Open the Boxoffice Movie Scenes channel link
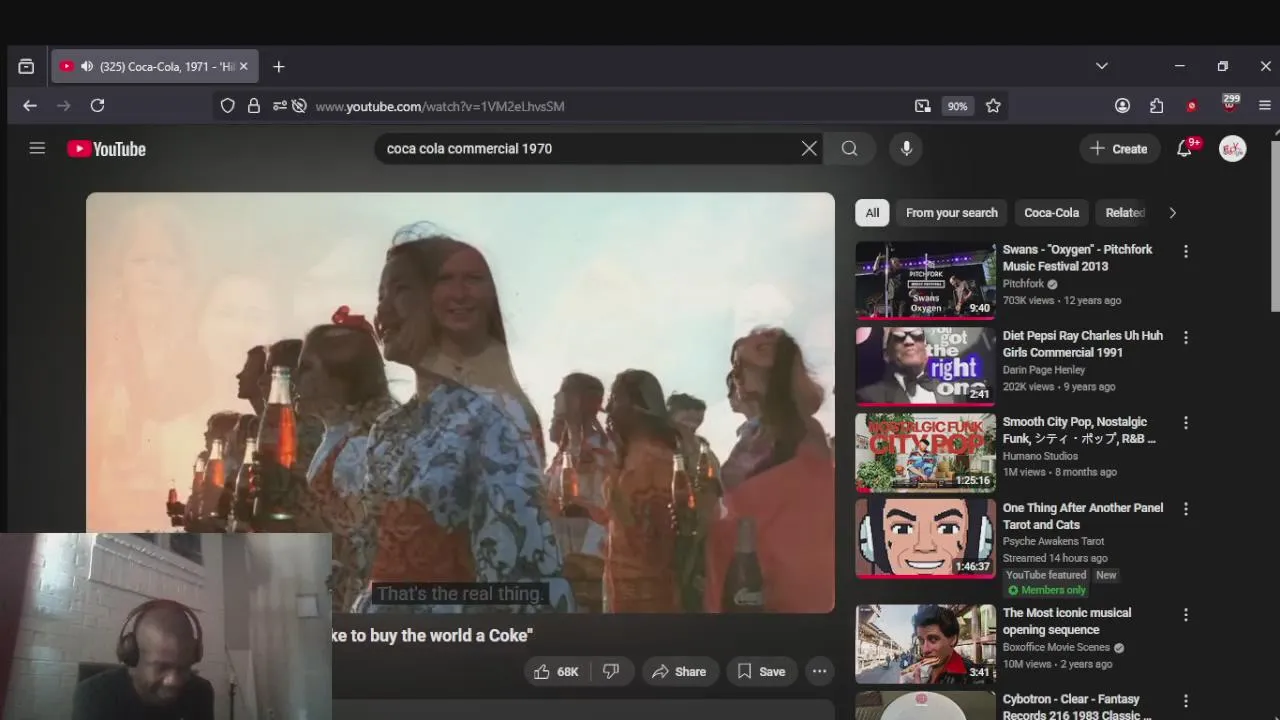The height and width of the screenshot is (720, 1280). pos(1056,647)
